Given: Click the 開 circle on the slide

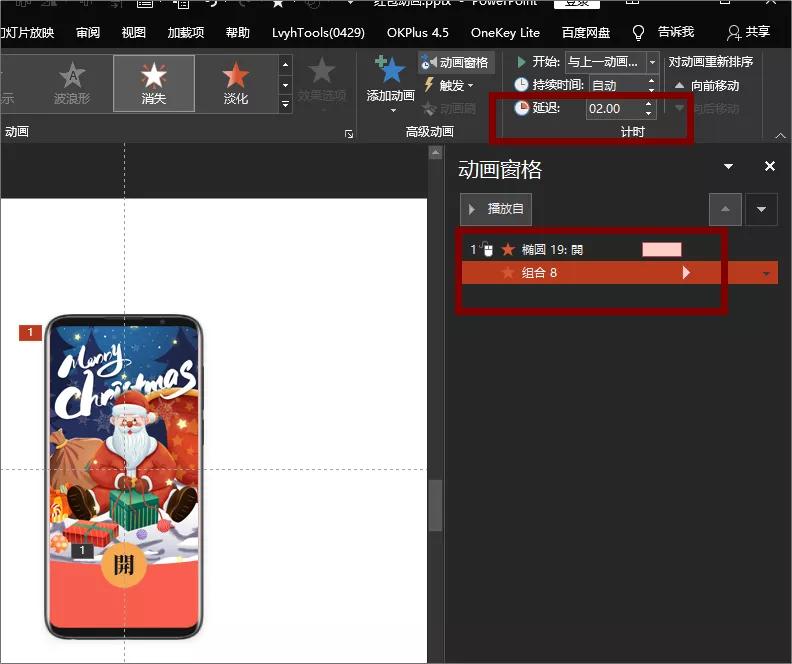Looking at the screenshot, I should point(124,565).
